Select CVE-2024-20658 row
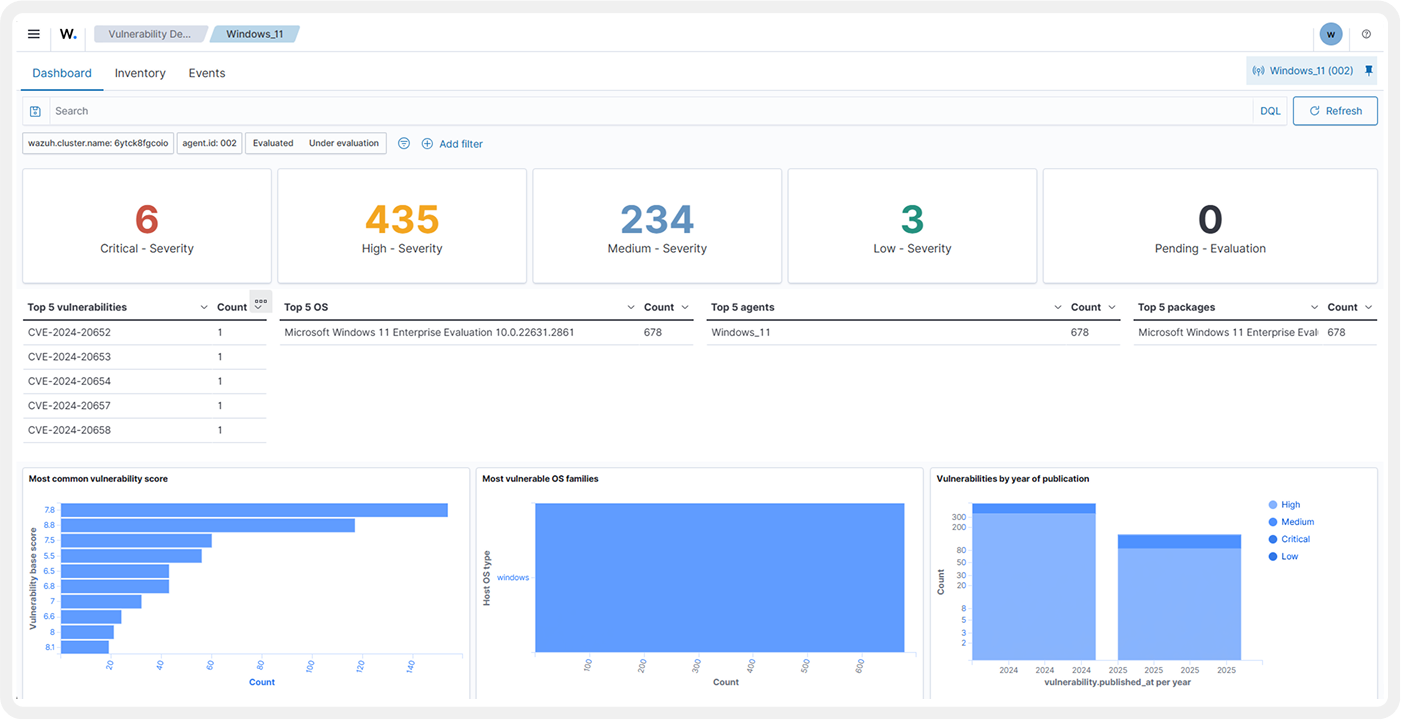This screenshot has height=720, width=1401. (145, 430)
